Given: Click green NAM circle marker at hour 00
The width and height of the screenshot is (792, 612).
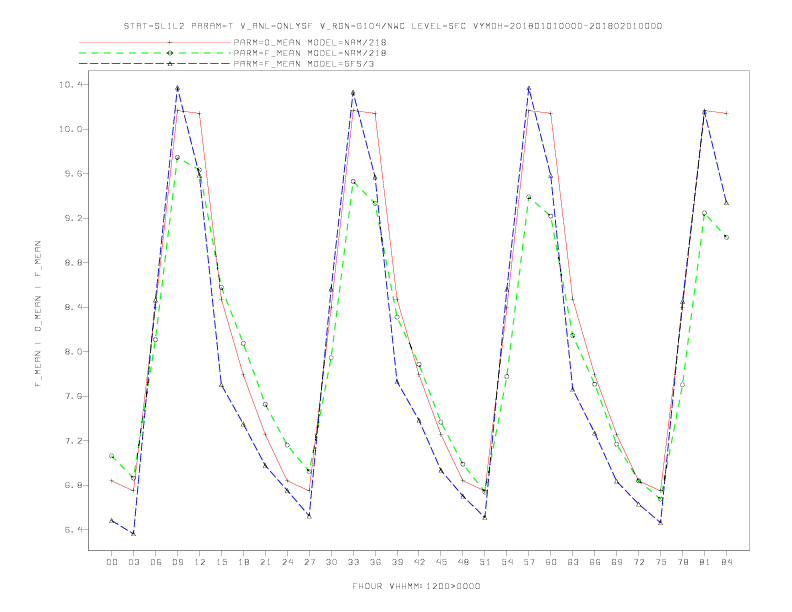Looking at the screenshot, I should coord(112,456).
